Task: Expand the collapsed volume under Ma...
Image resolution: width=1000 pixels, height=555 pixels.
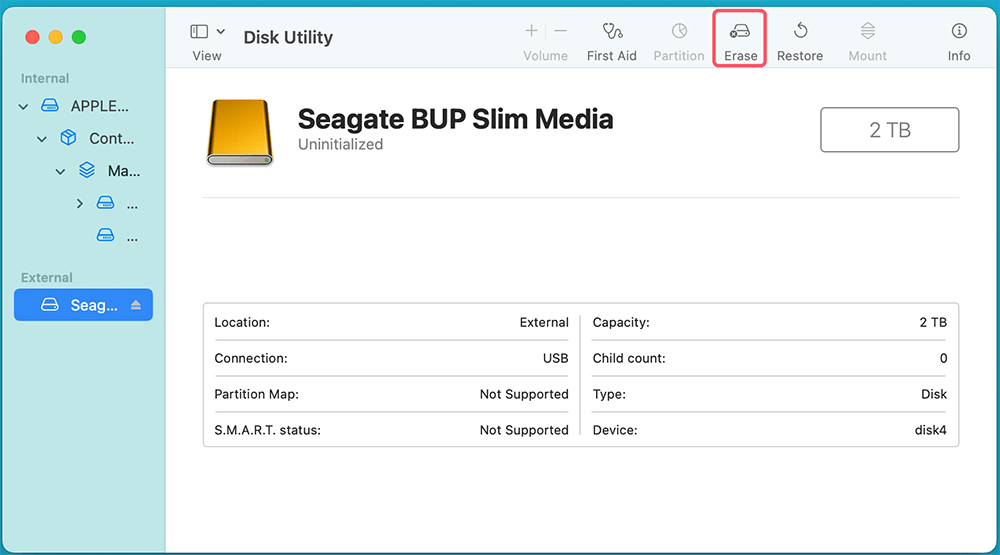Action: (80, 204)
